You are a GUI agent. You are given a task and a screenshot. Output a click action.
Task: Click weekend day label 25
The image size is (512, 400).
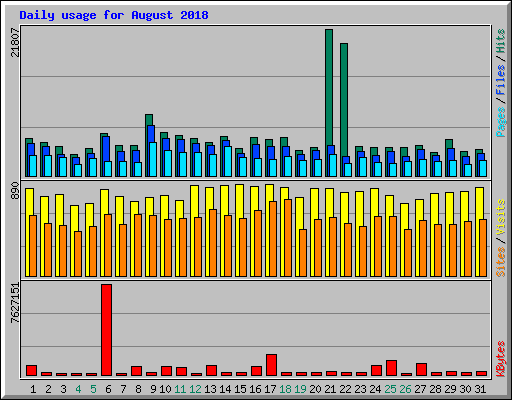(390, 389)
